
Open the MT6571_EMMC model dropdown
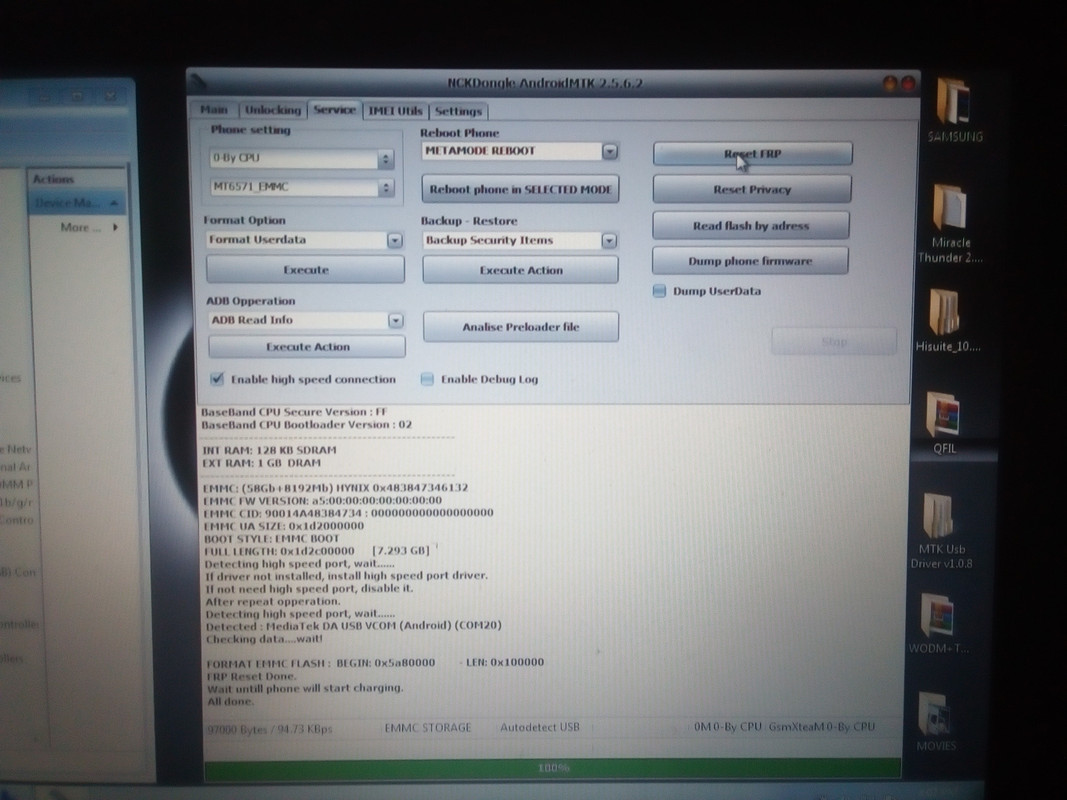[x=301, y=187]
